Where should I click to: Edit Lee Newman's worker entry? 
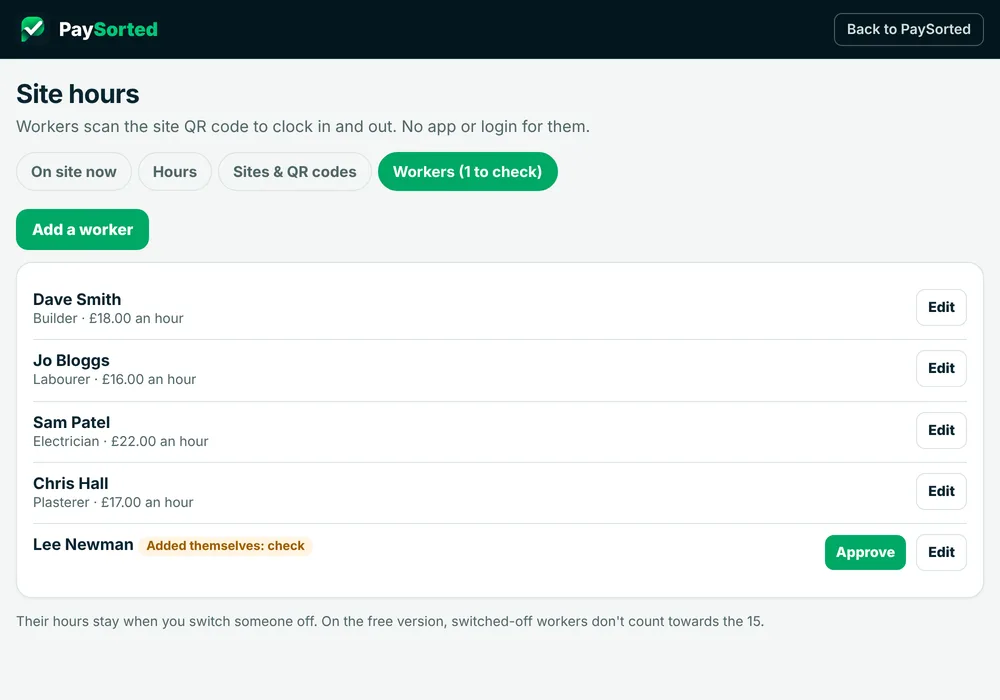point(941,552)
